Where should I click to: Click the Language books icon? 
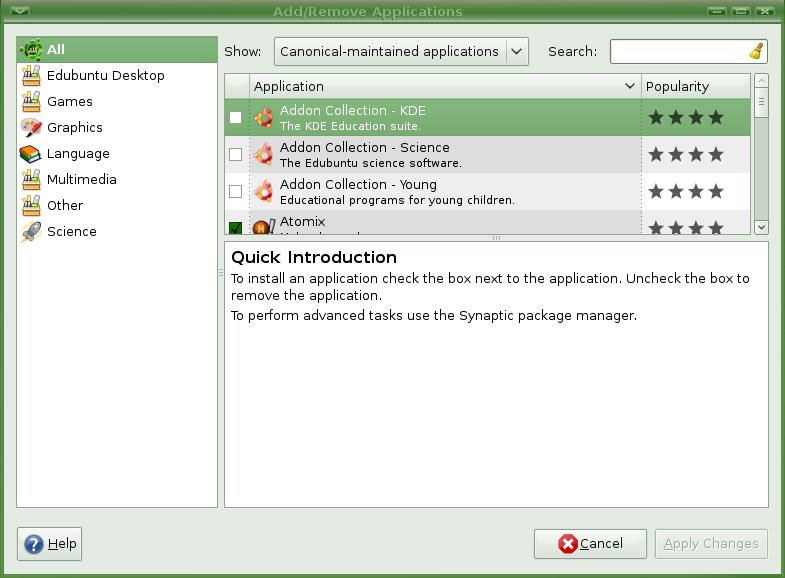coord(31,153)
